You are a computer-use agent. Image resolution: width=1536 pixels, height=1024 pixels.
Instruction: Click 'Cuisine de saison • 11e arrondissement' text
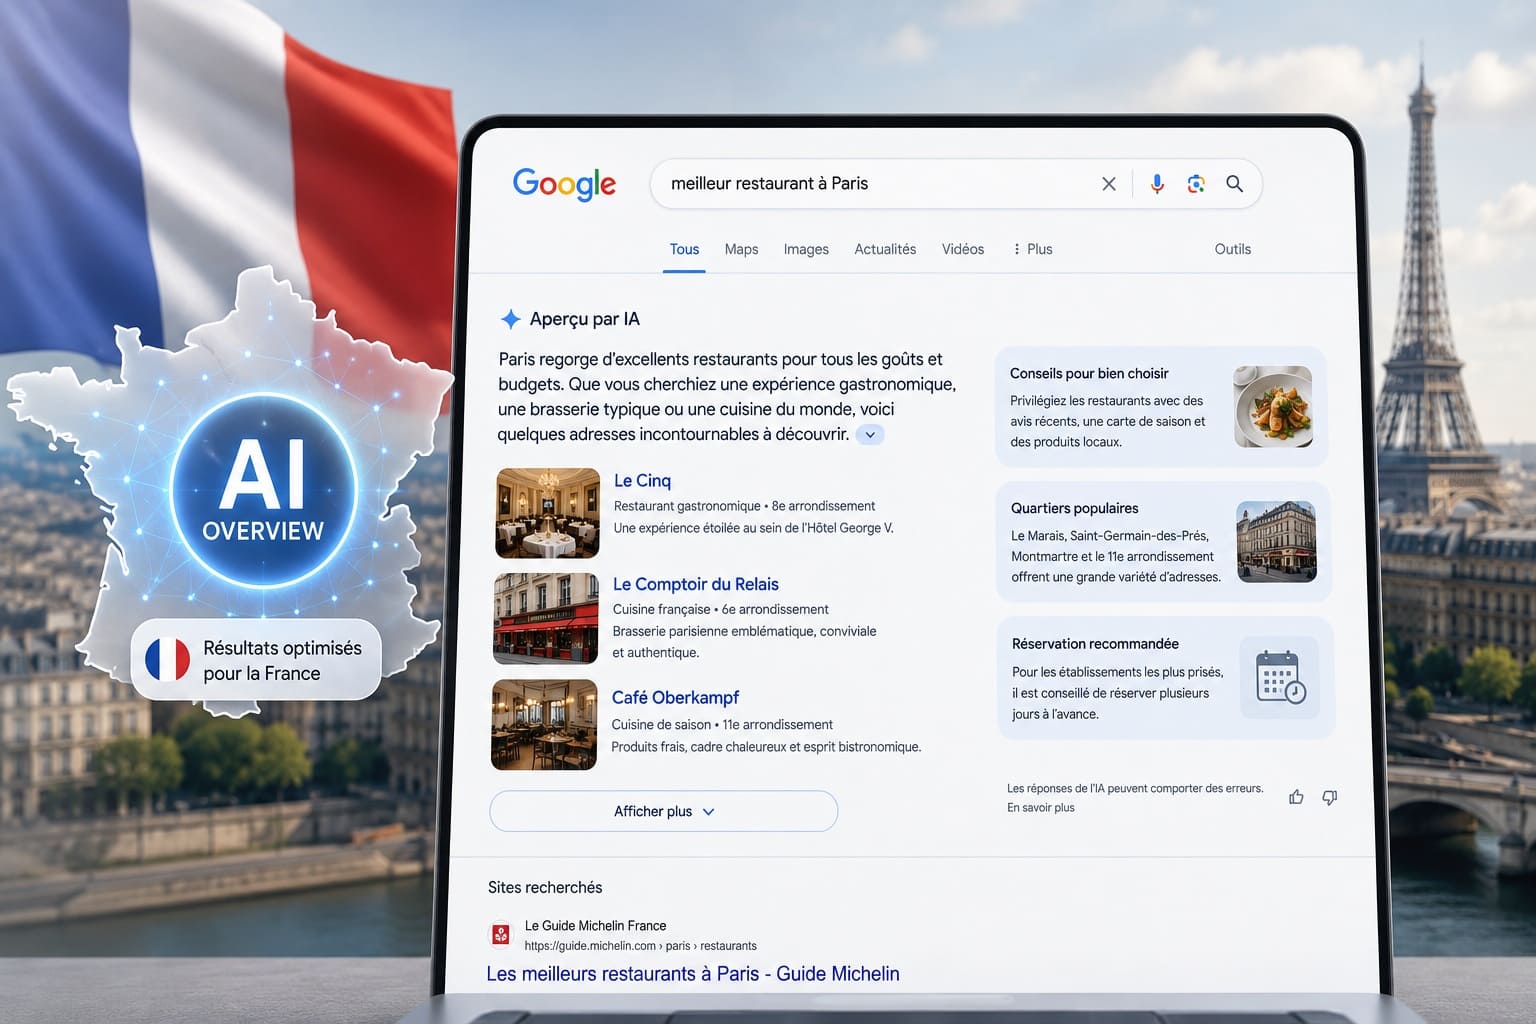[722, 724]
